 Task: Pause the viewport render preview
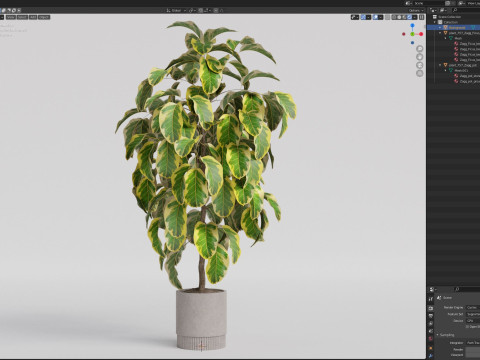tap(421, 17)
